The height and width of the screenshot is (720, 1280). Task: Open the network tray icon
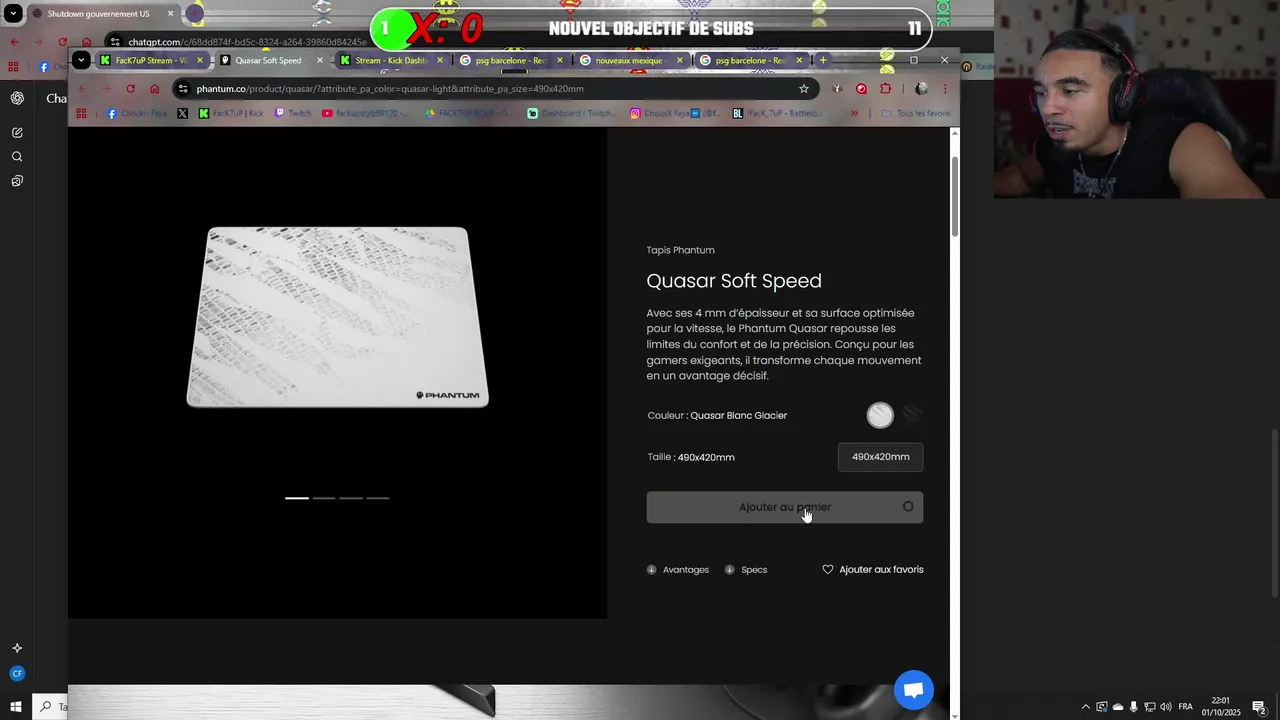[x=1150, y=707]
